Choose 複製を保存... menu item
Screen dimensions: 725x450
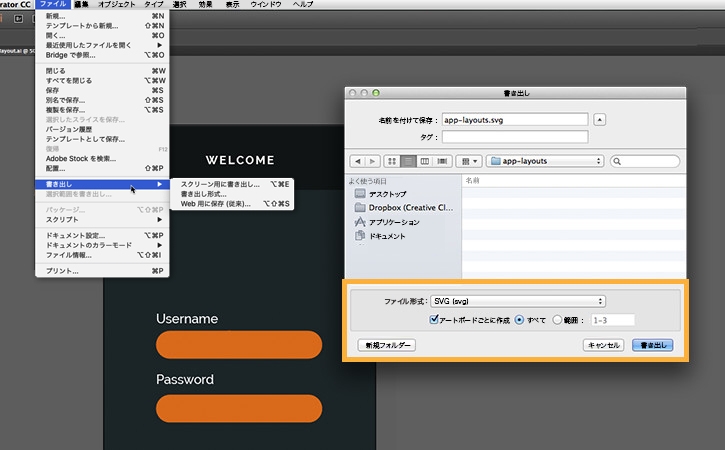(102, 110)
